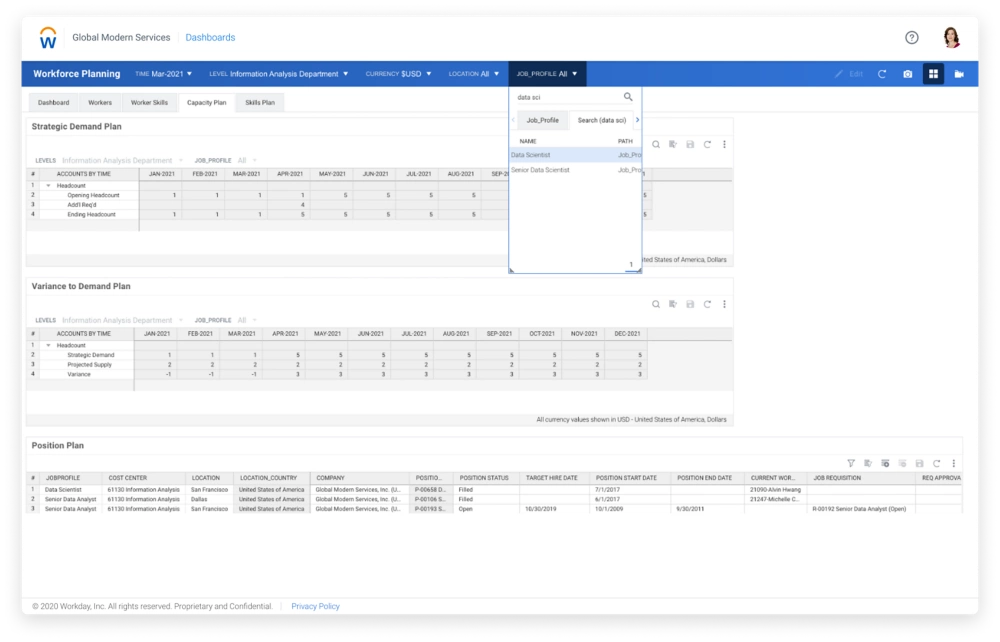Refresh the Position Plan table
1000x642 pixels.
(936, 463)
